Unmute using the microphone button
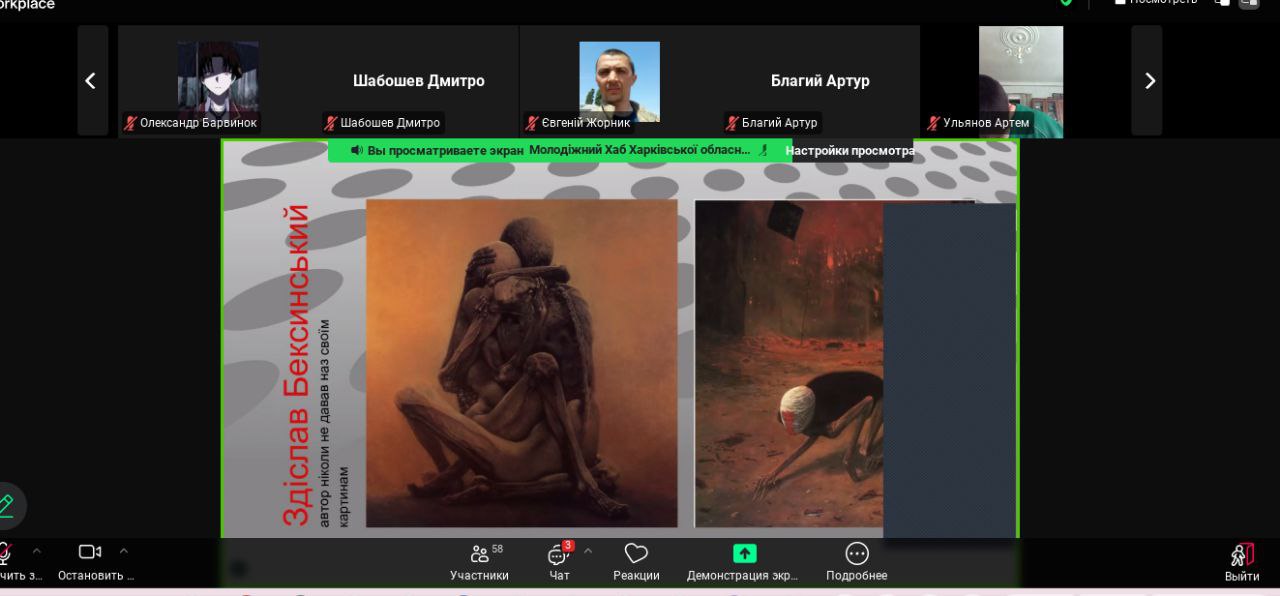 click(5, 553)
